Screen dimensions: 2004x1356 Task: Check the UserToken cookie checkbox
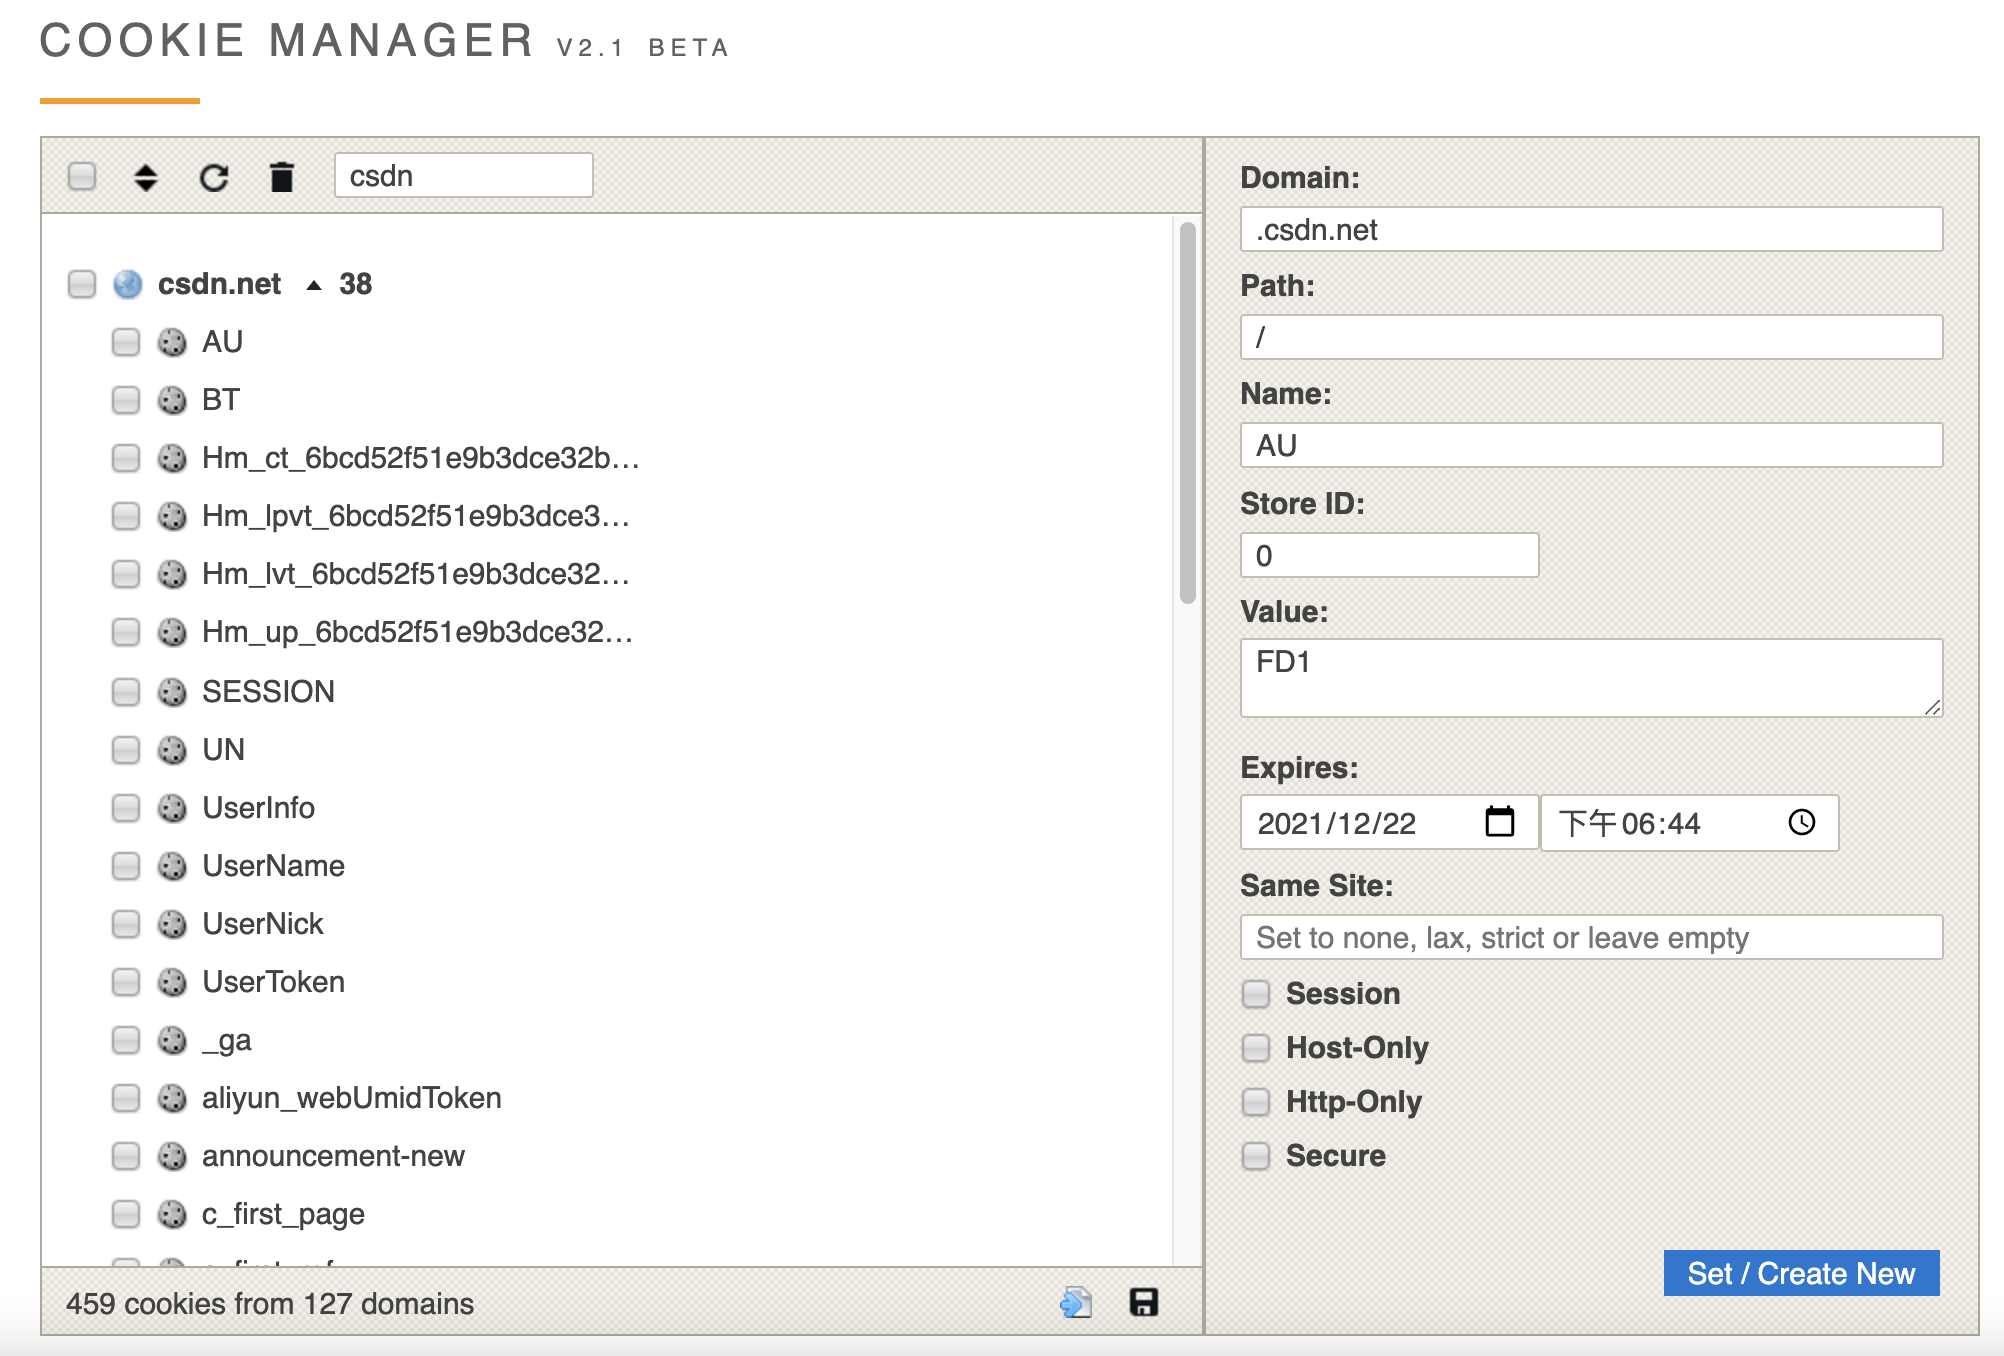pos(126,982)
